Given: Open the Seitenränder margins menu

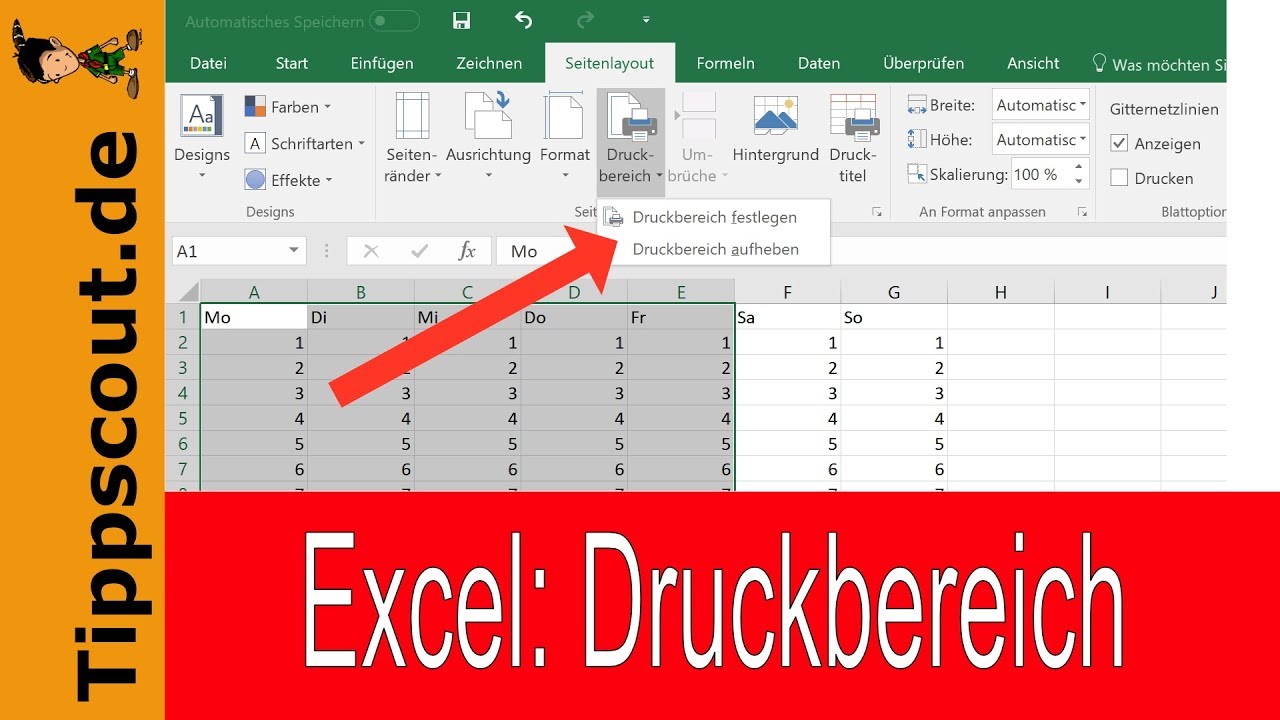Looking at the screenshot, I should tap(412, 138).
